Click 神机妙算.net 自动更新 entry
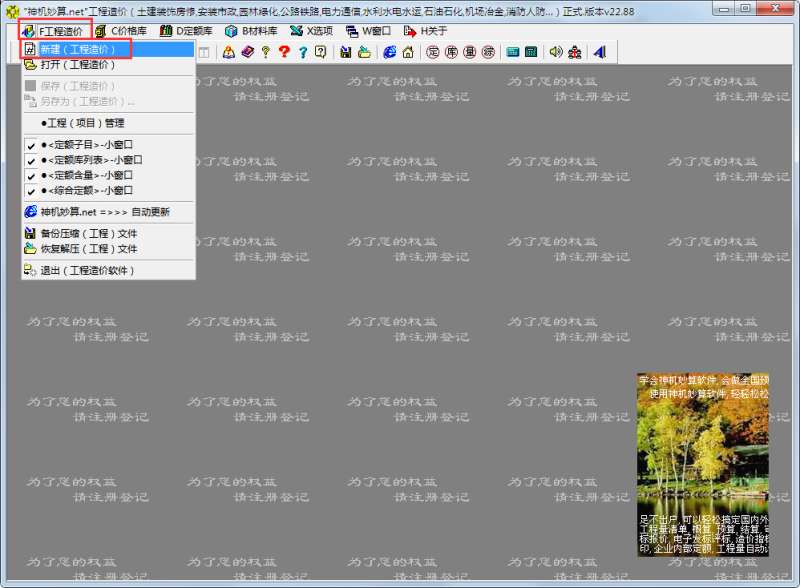 [104, 212]
